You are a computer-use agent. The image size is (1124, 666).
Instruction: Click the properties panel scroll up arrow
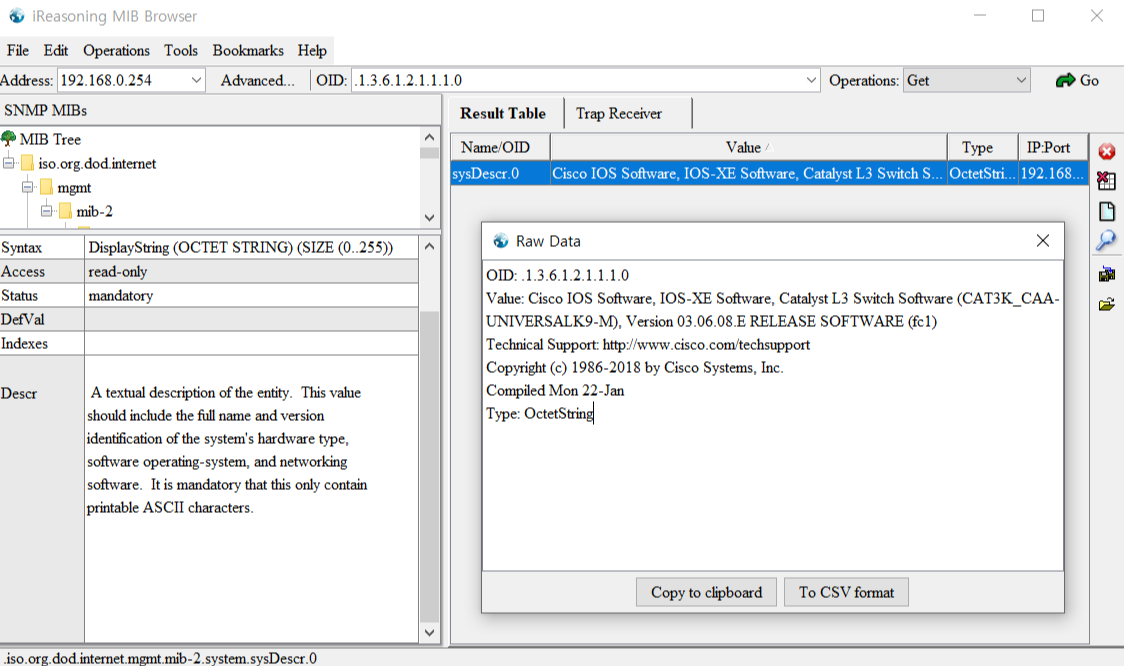click(429, 247)
